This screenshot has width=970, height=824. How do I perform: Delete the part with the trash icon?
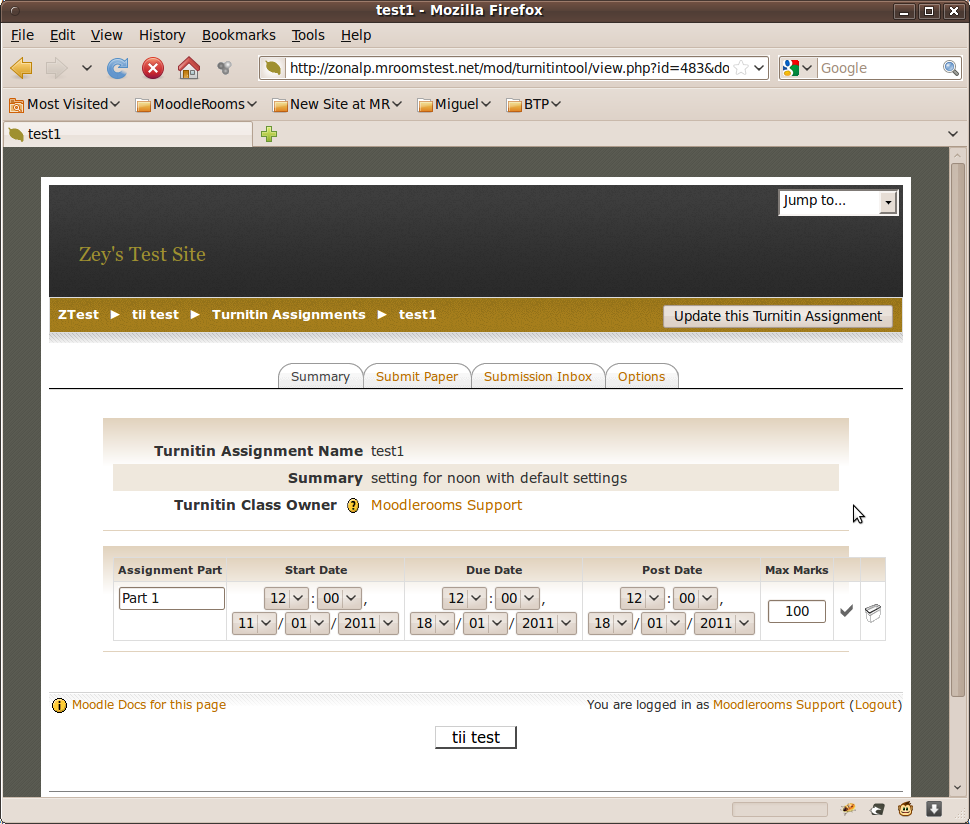(x=873, y=612)
